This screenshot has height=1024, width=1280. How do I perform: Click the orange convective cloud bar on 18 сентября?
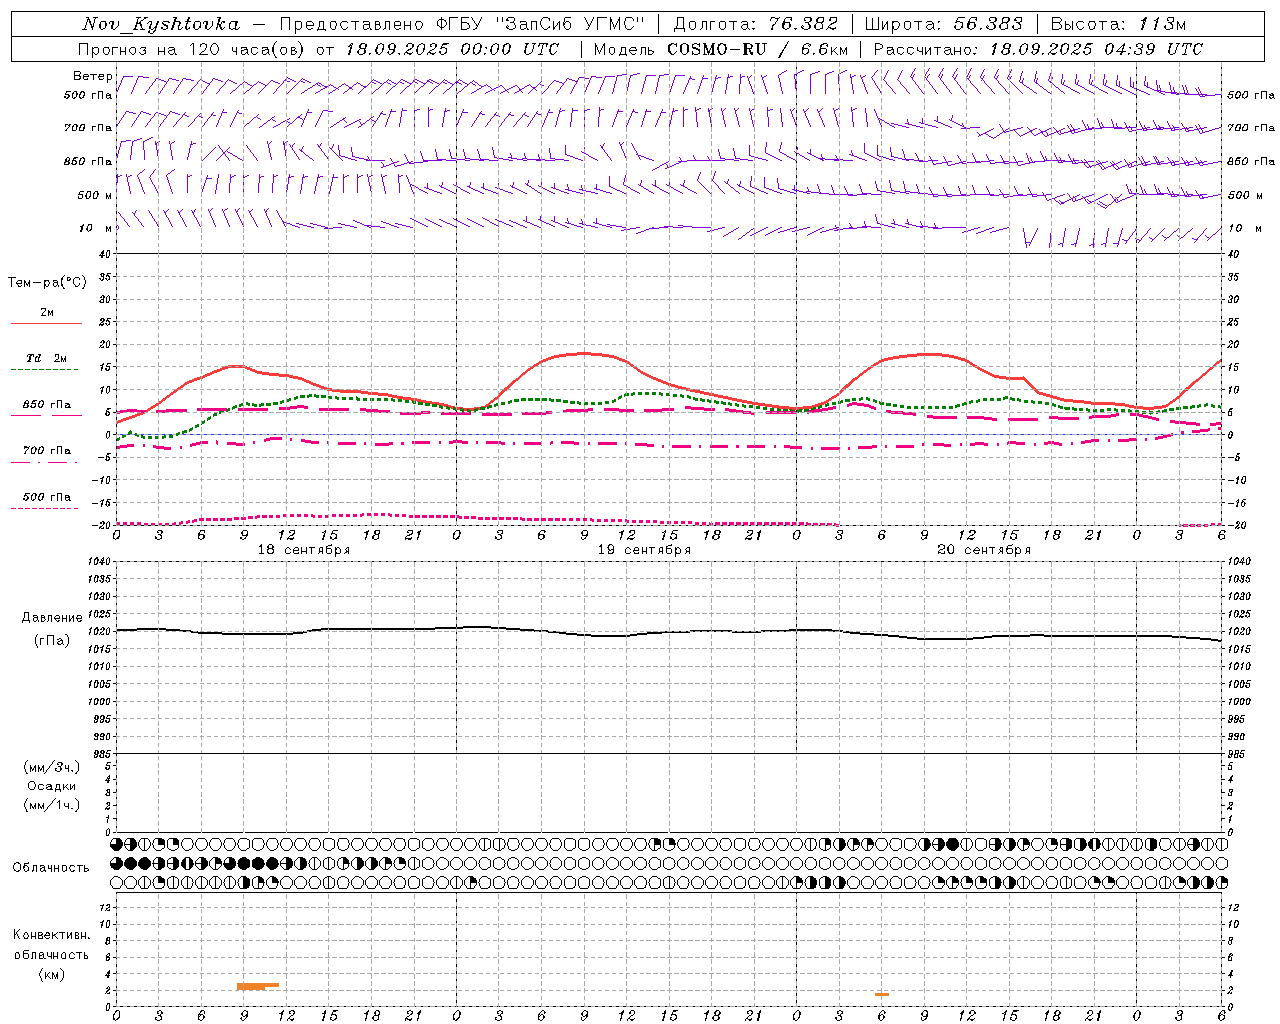click(258, 986)
